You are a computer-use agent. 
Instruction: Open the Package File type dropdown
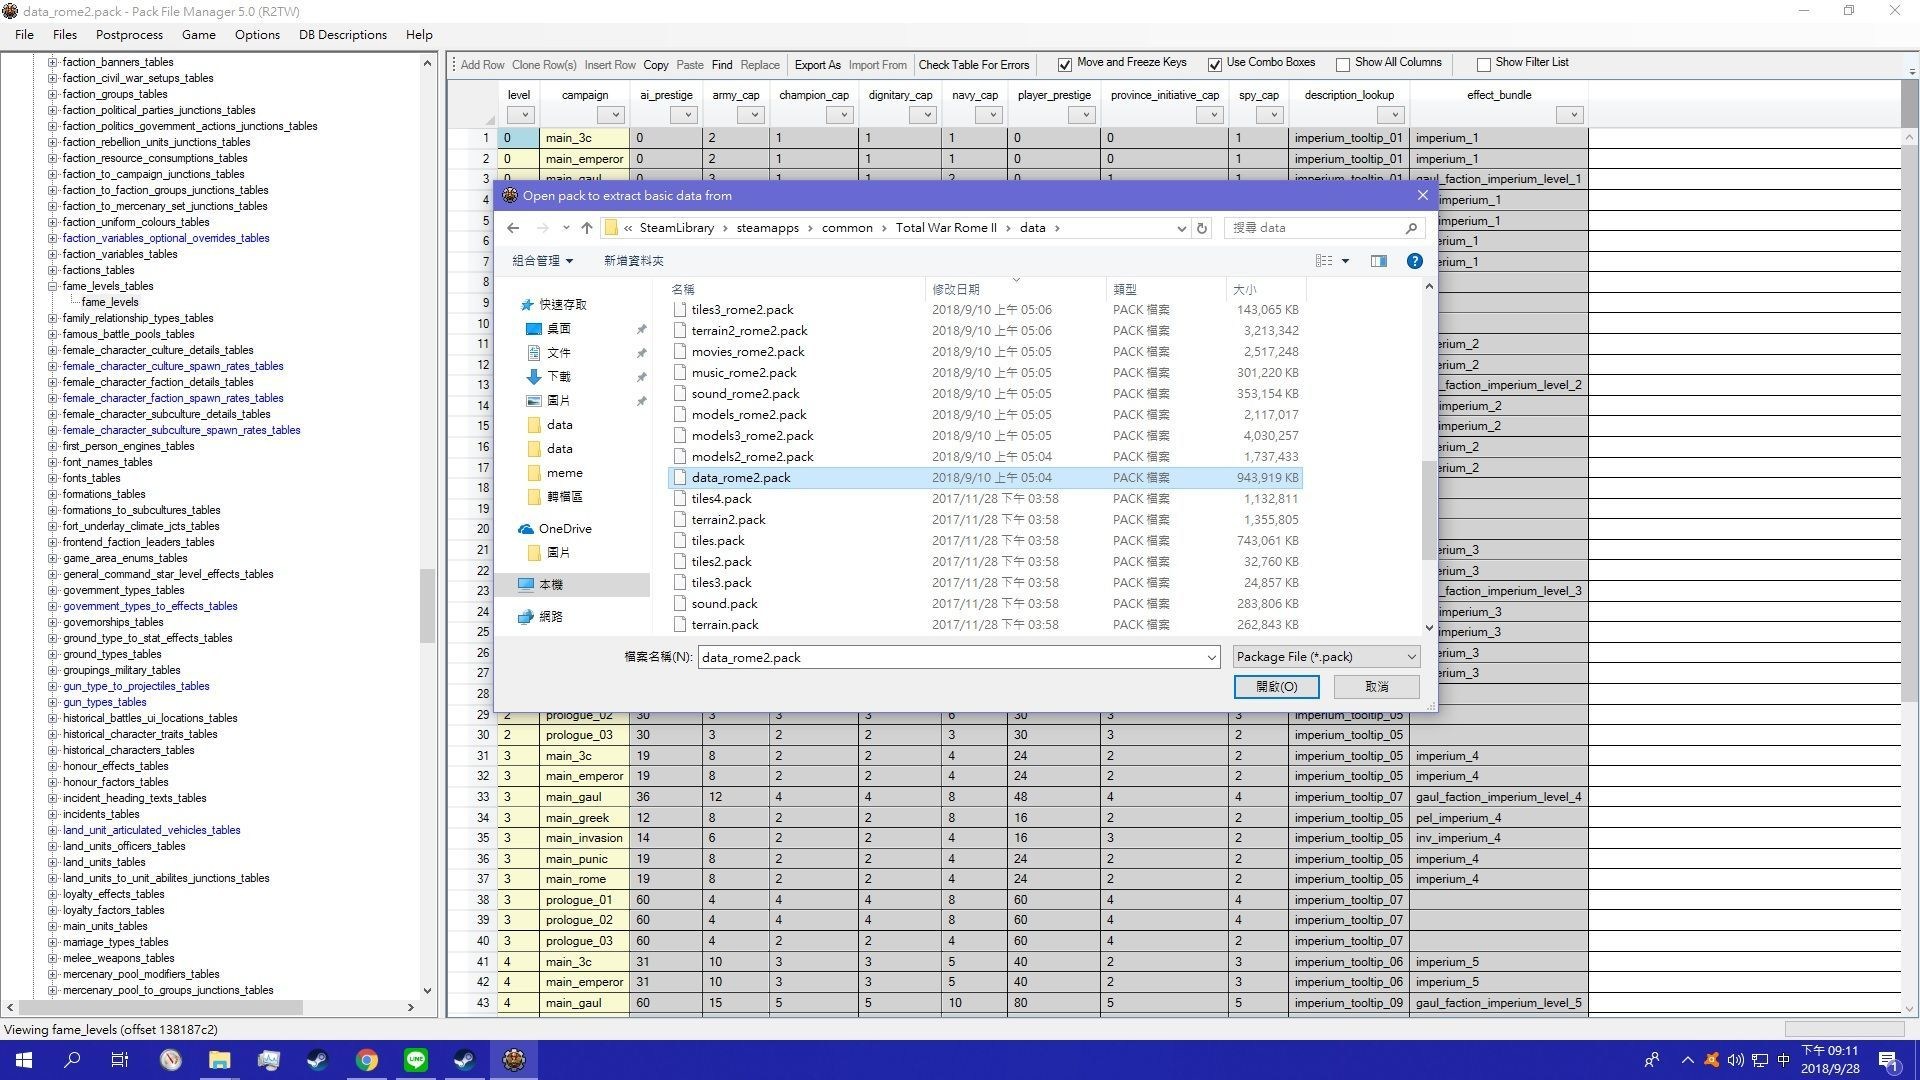click(x=1409, y=657)
